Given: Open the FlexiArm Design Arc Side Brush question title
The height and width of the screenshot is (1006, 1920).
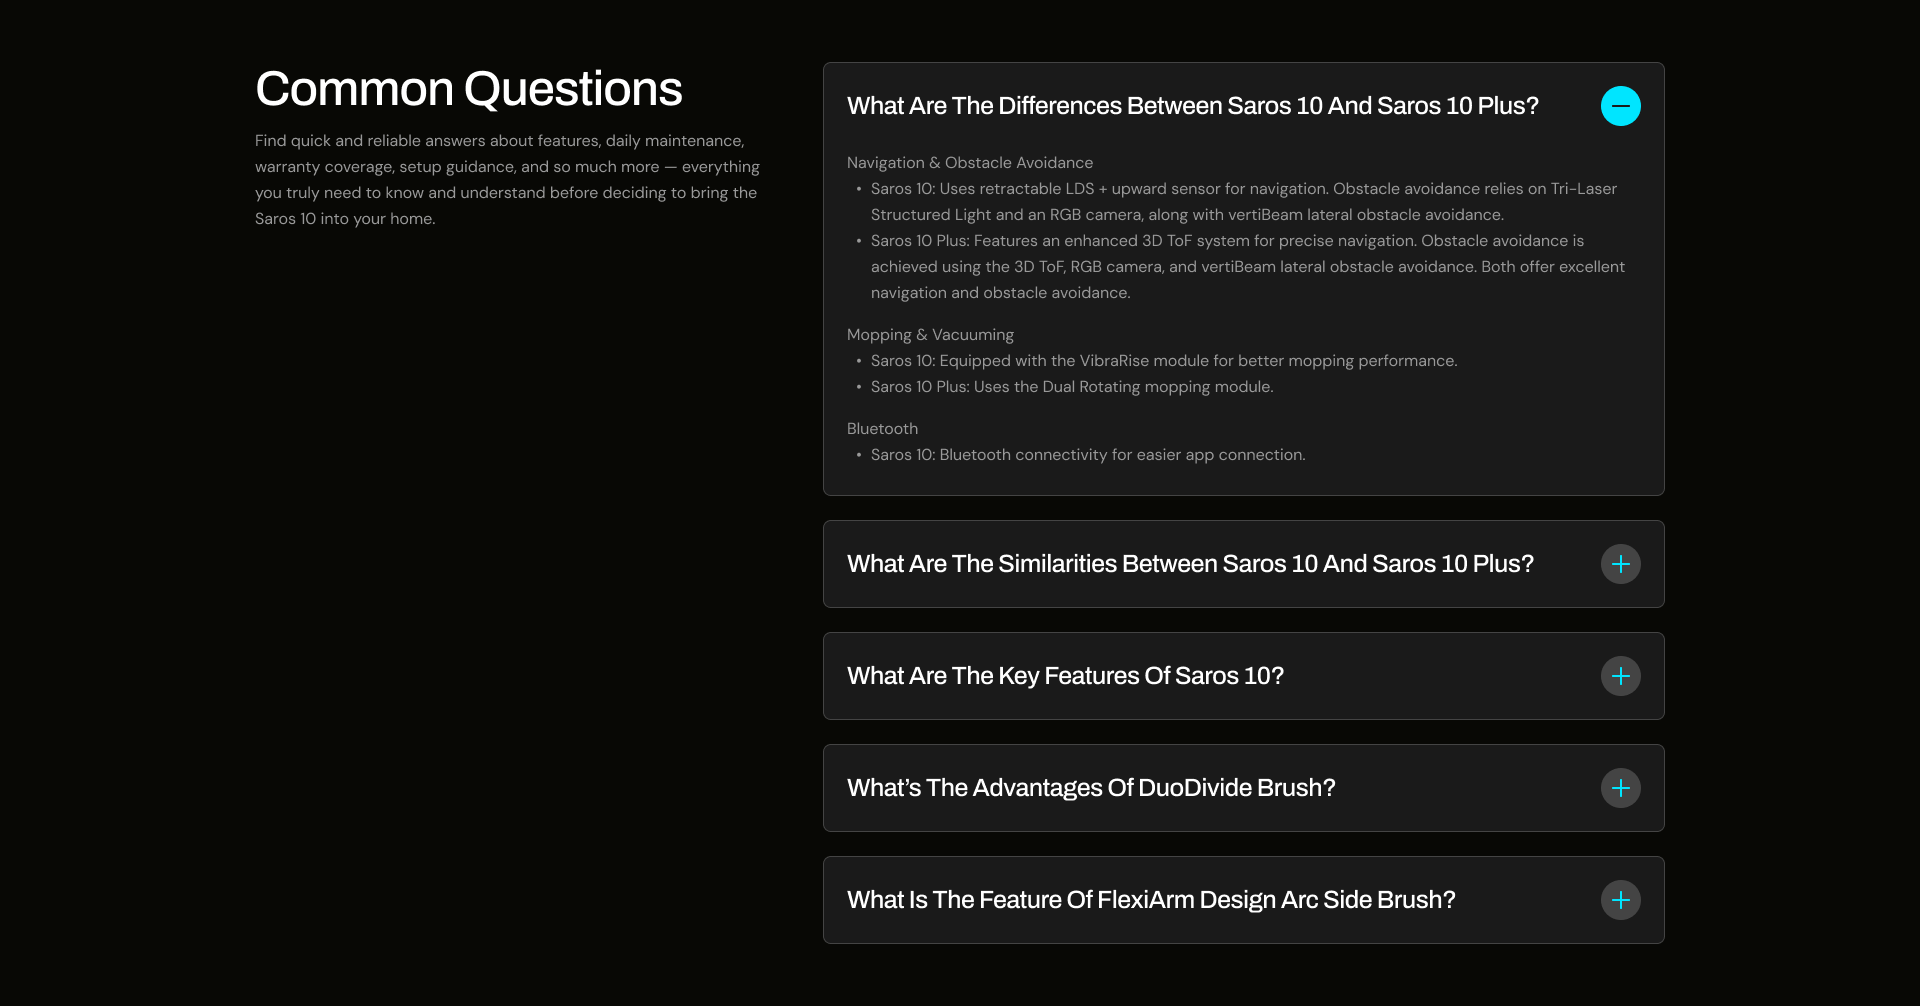Looking at the screenshot, I should (1151, 900).
